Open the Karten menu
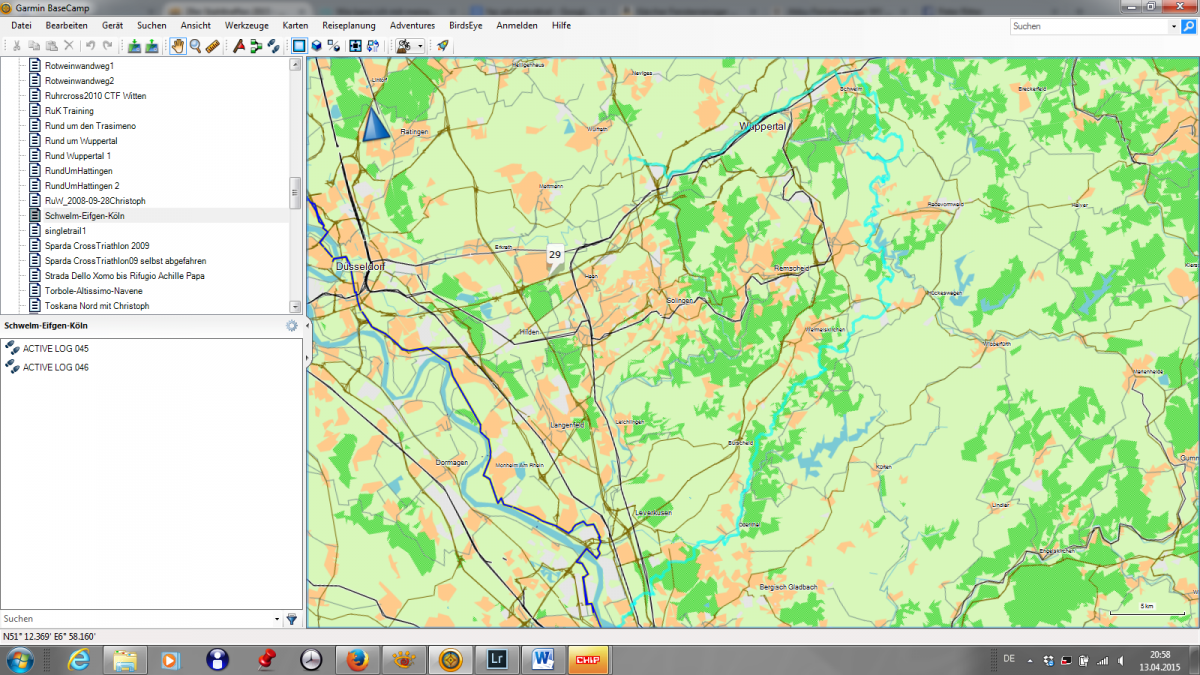Image resolution: width=1200 pixels, height=675 pixels. (295, 25)
